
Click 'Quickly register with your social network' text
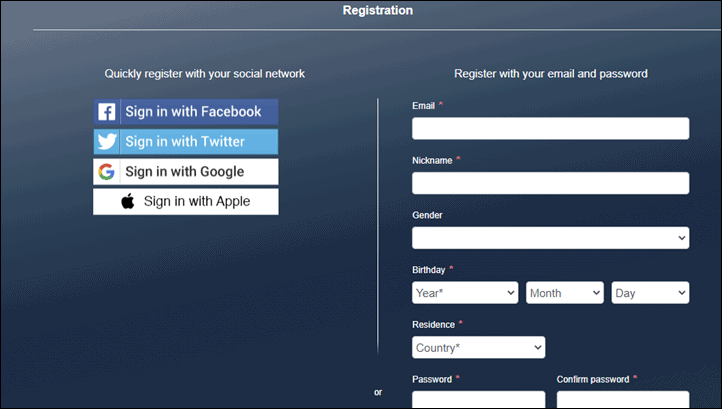pos(204,74)
